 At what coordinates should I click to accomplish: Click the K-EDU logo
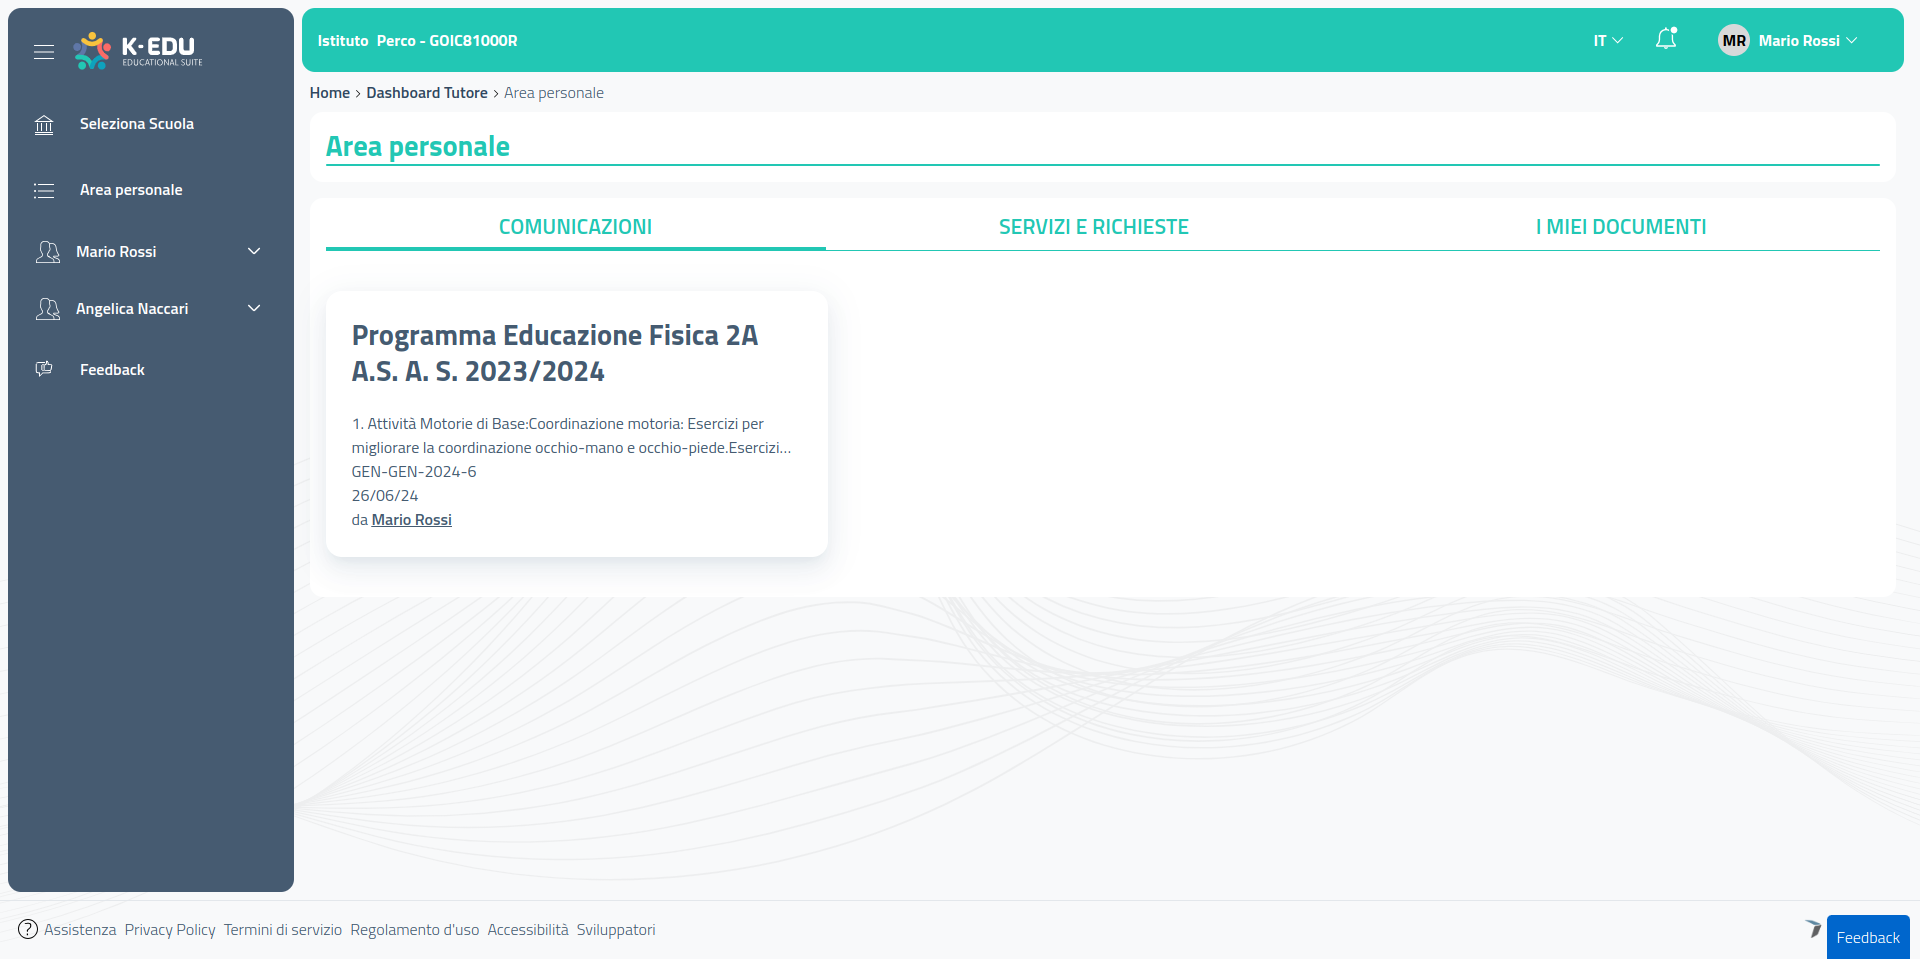[138, 50]
